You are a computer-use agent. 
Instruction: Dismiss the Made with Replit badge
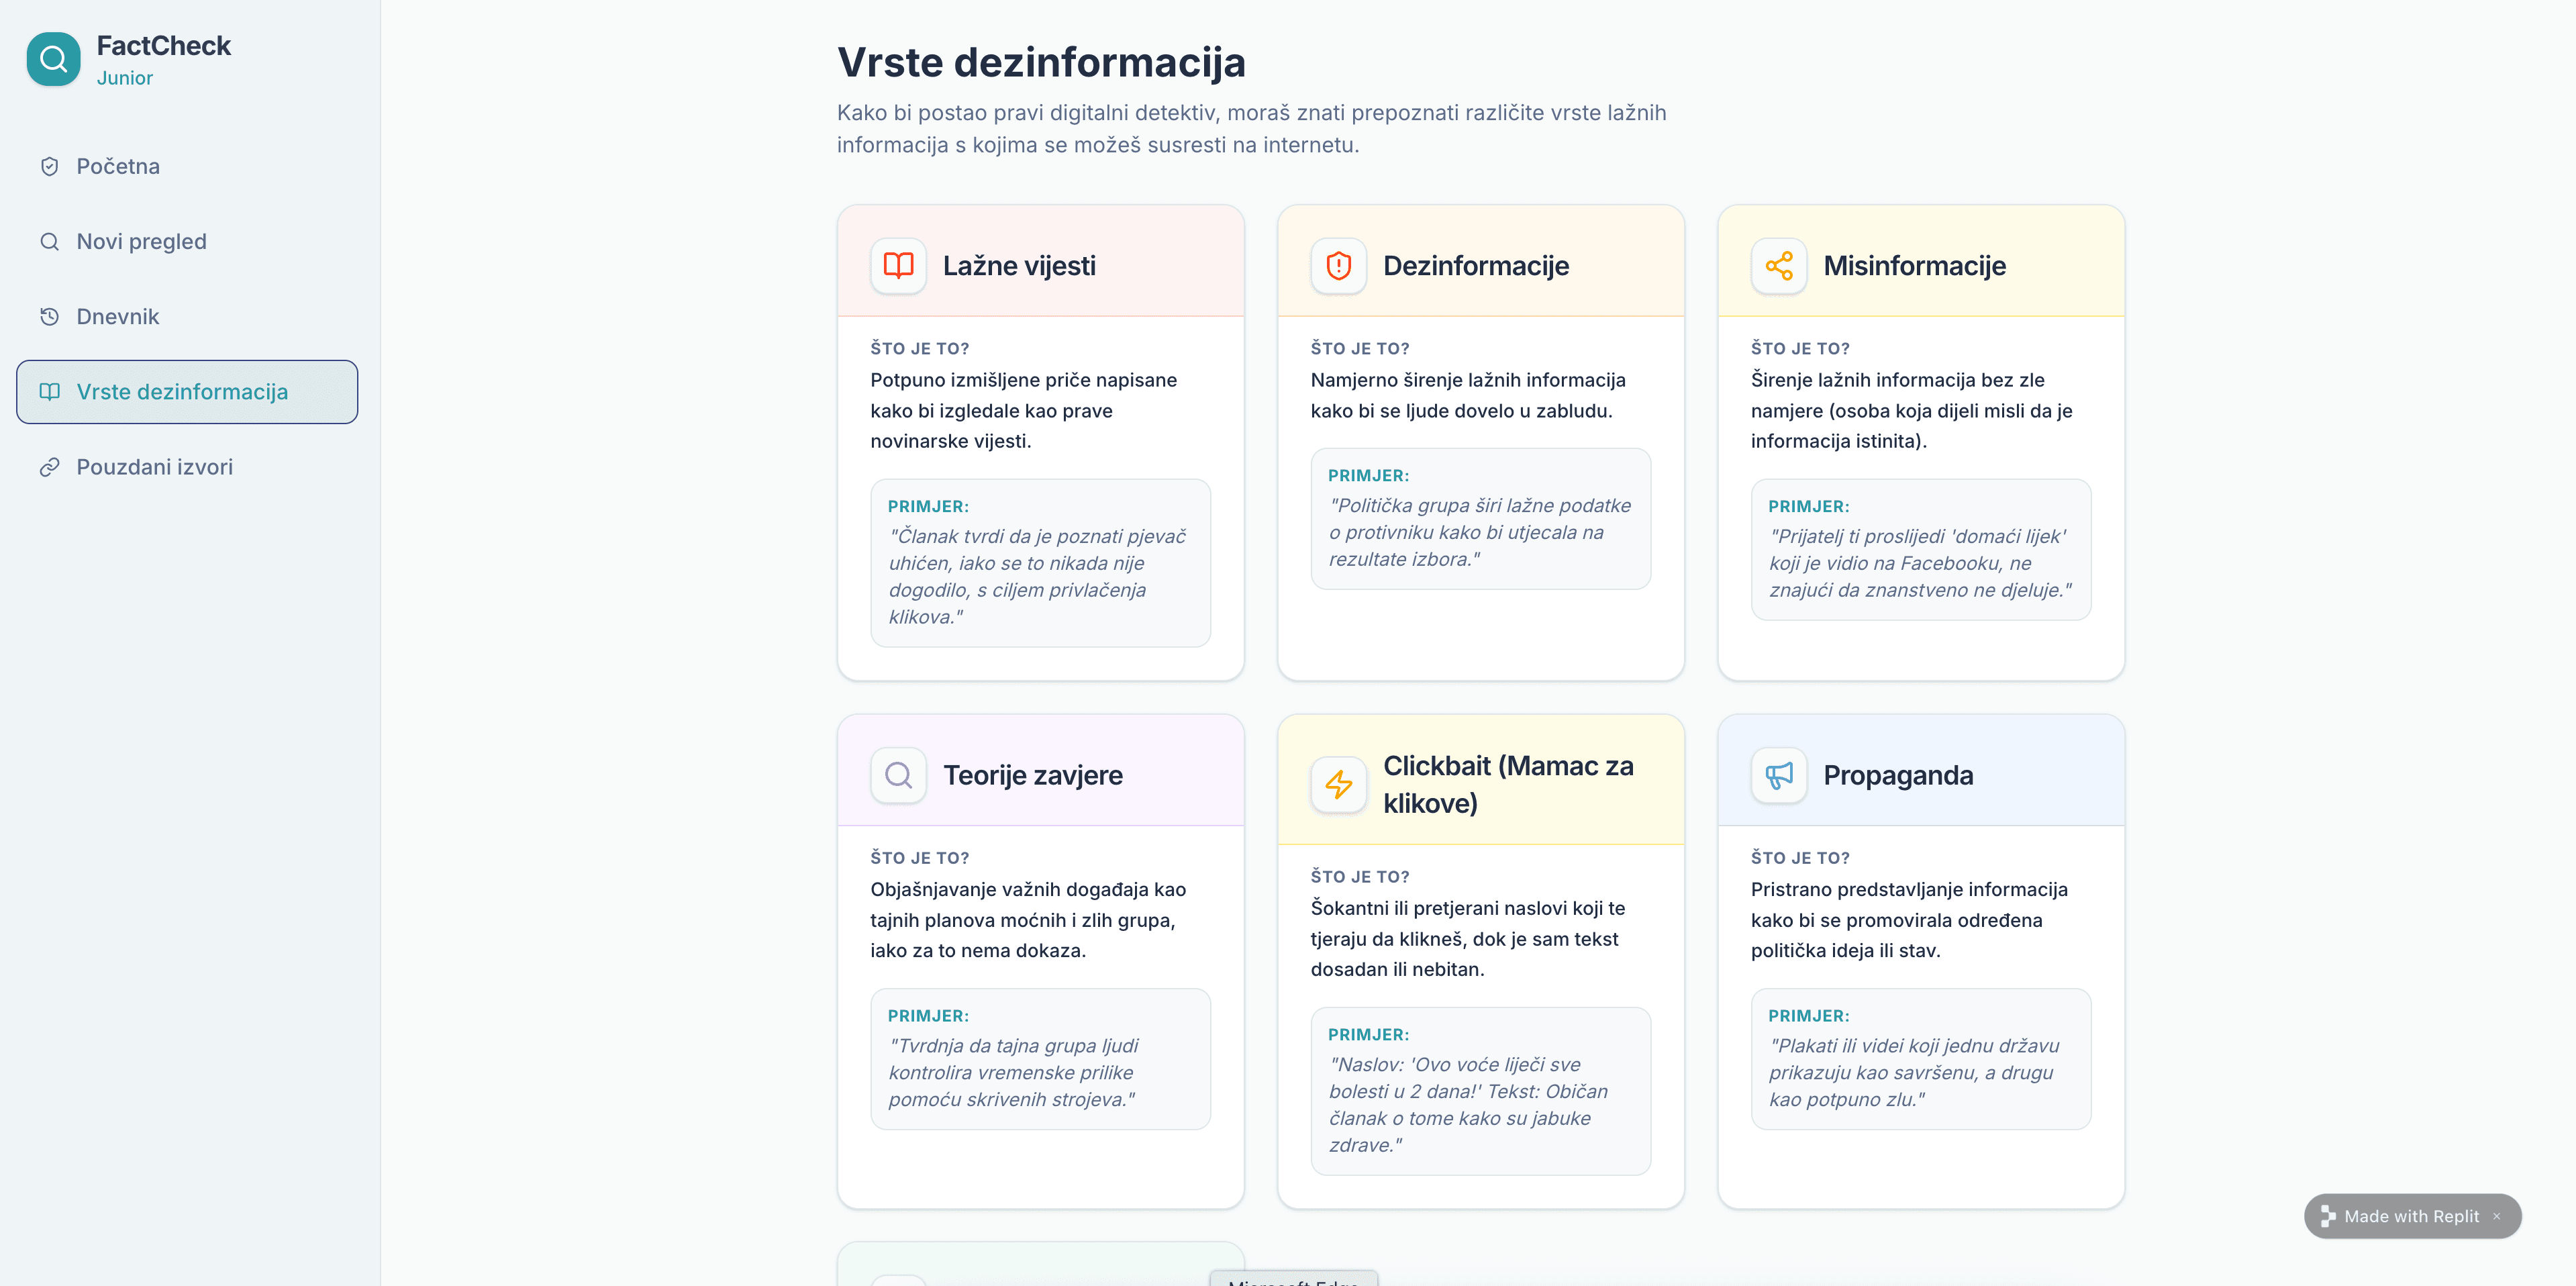2496,1216
